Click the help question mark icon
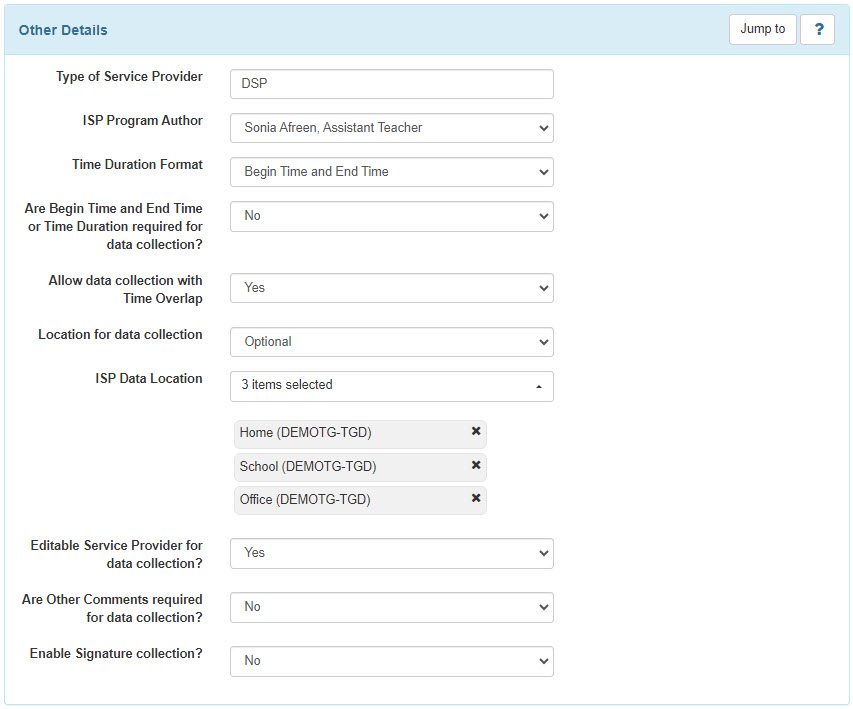 coord(817,29)
